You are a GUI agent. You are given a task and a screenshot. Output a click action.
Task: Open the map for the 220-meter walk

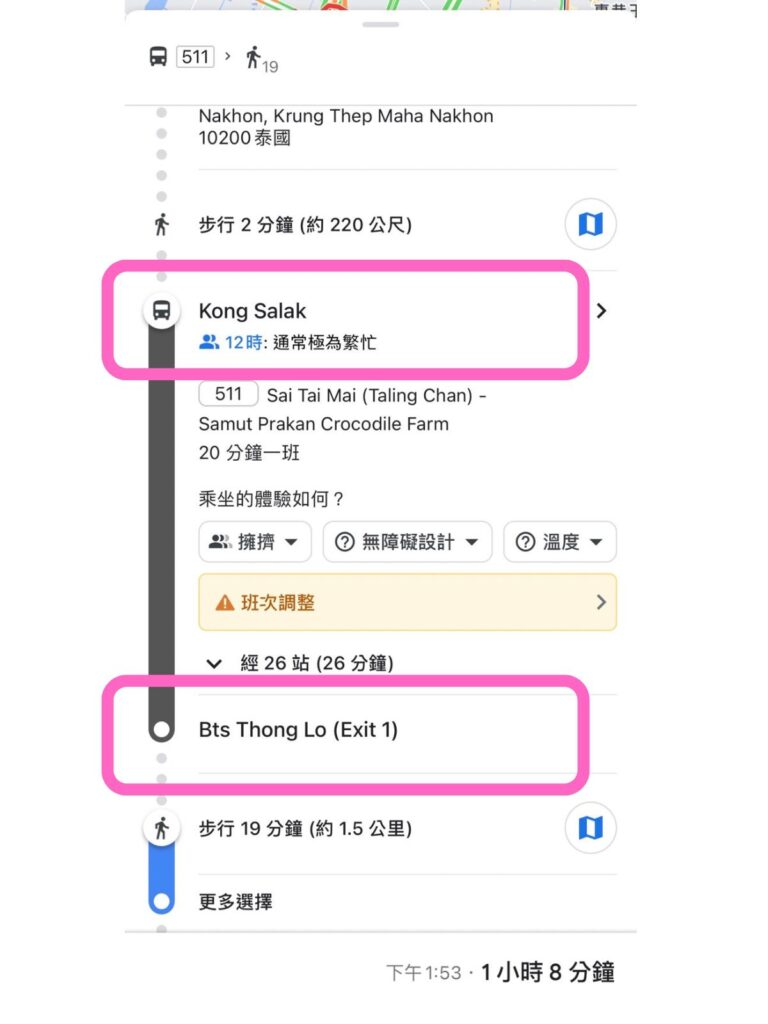tap(590, 225)
